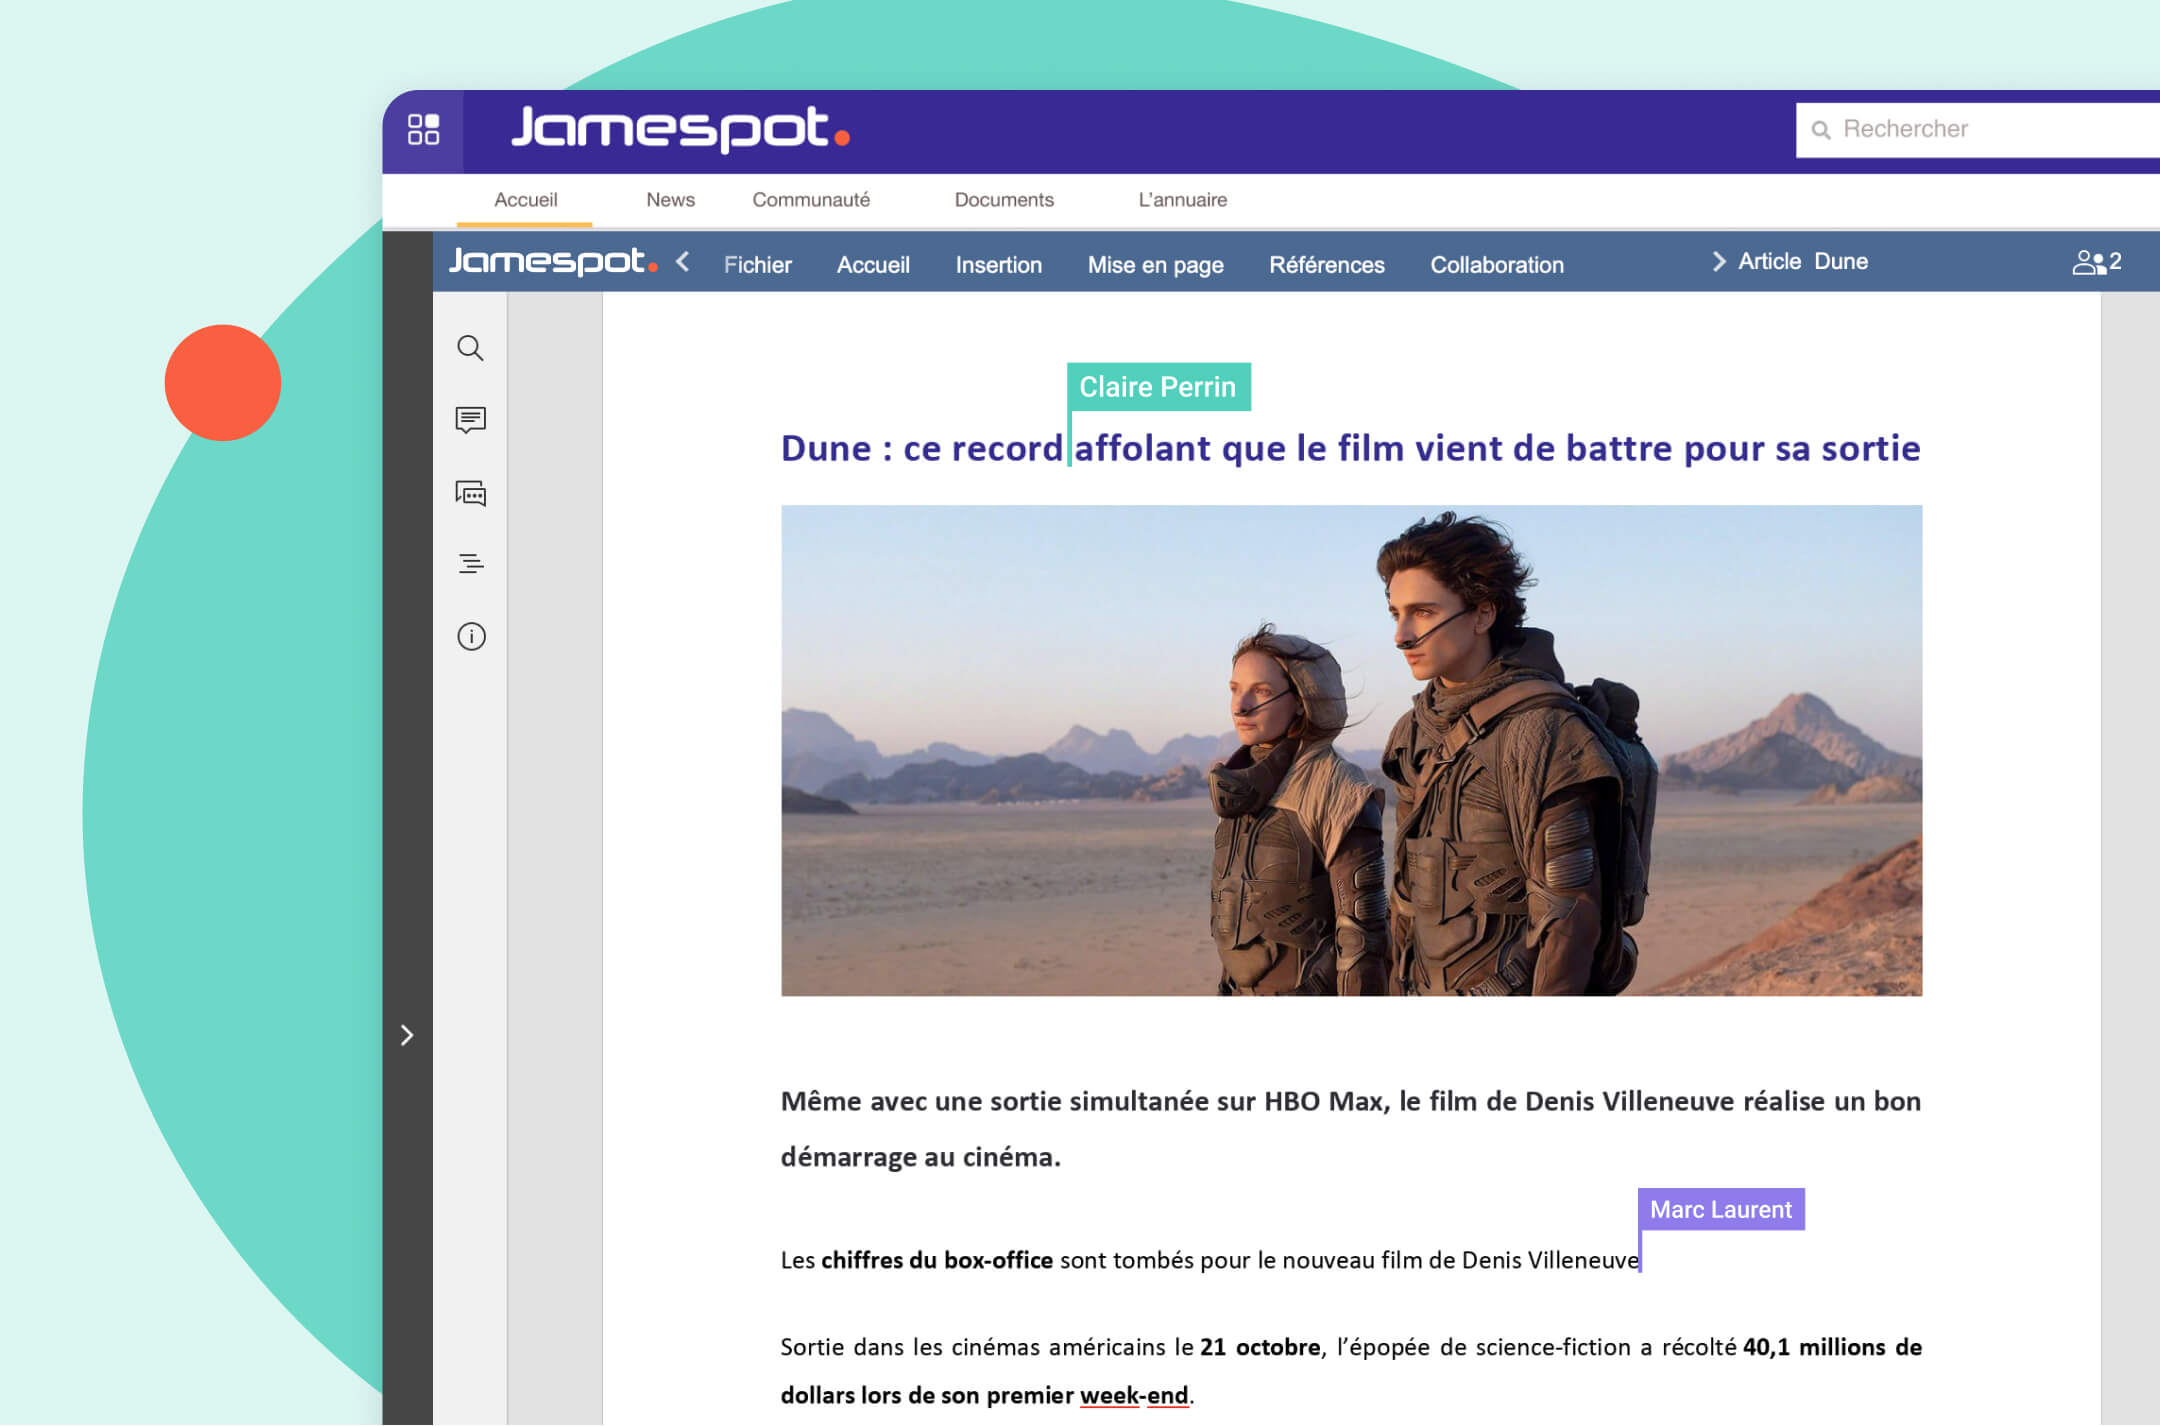The height and width of the screenshot is (1426, 2160).
Task: Show the two connected collaborators
Action: click(2096, 262)
